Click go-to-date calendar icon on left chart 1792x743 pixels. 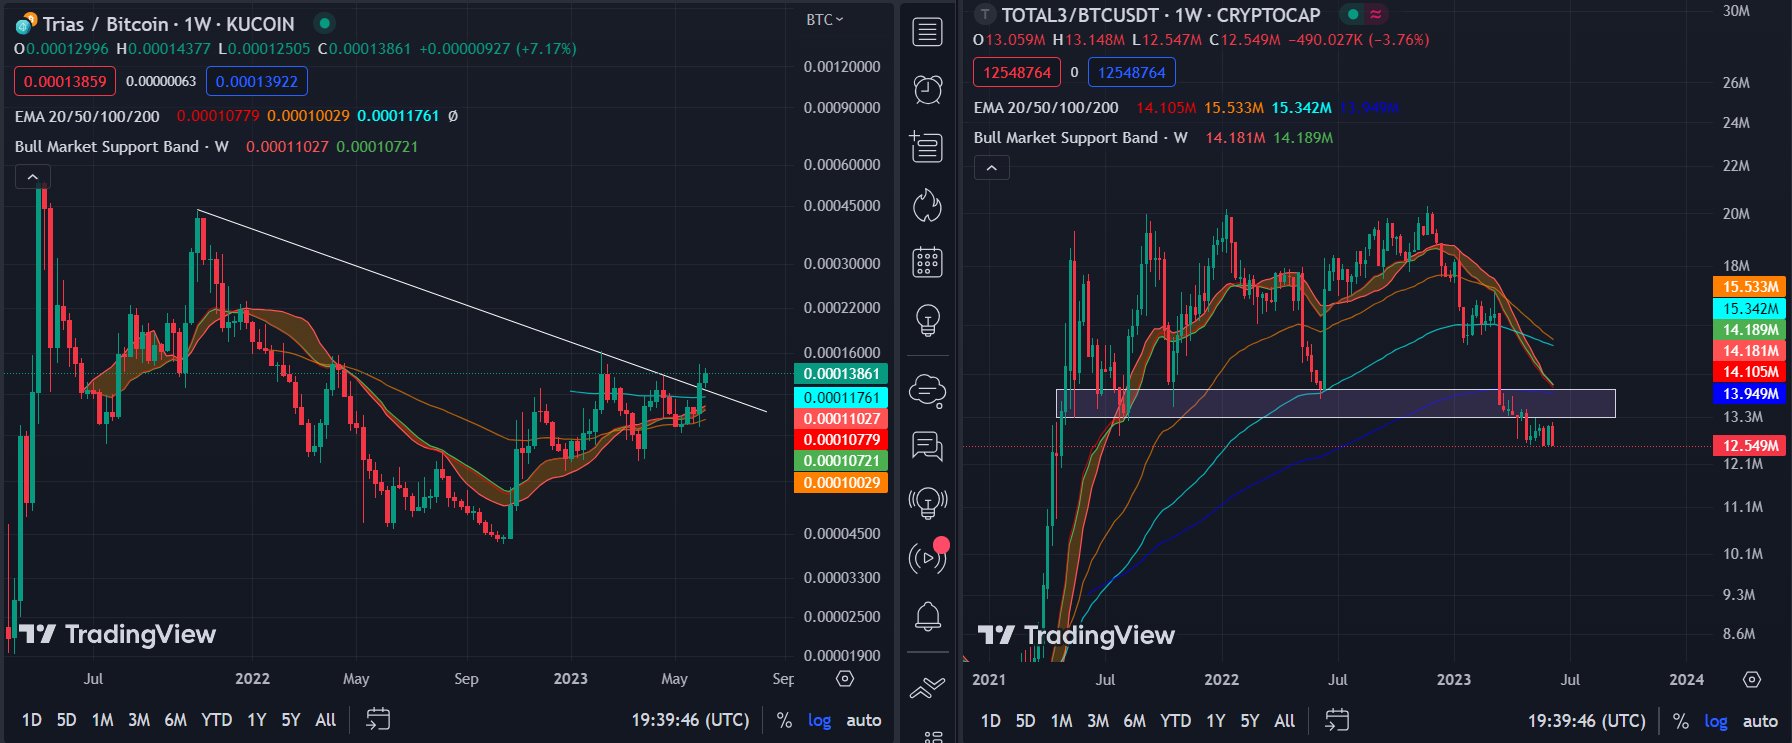pos(378,719)
